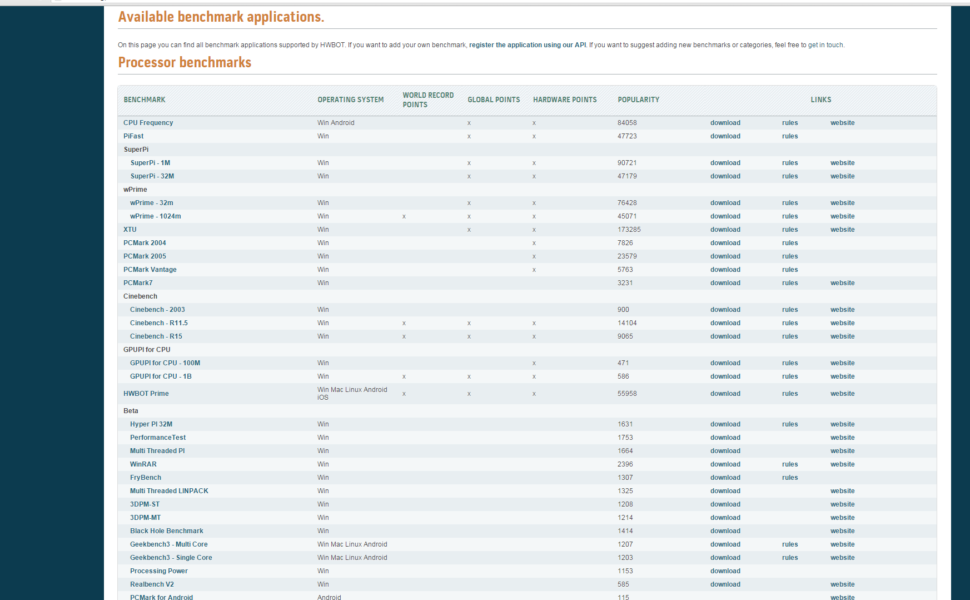Select the SuperPi group row label
This screenshot has width=970, height=600.
[135, 150]
